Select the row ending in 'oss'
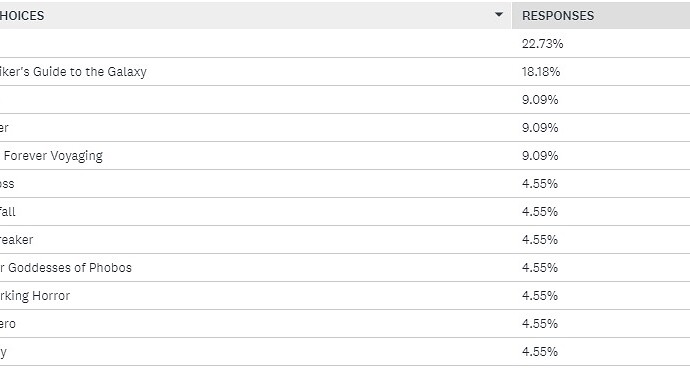Viewport: 690px width, 368px height. (345, 184)
